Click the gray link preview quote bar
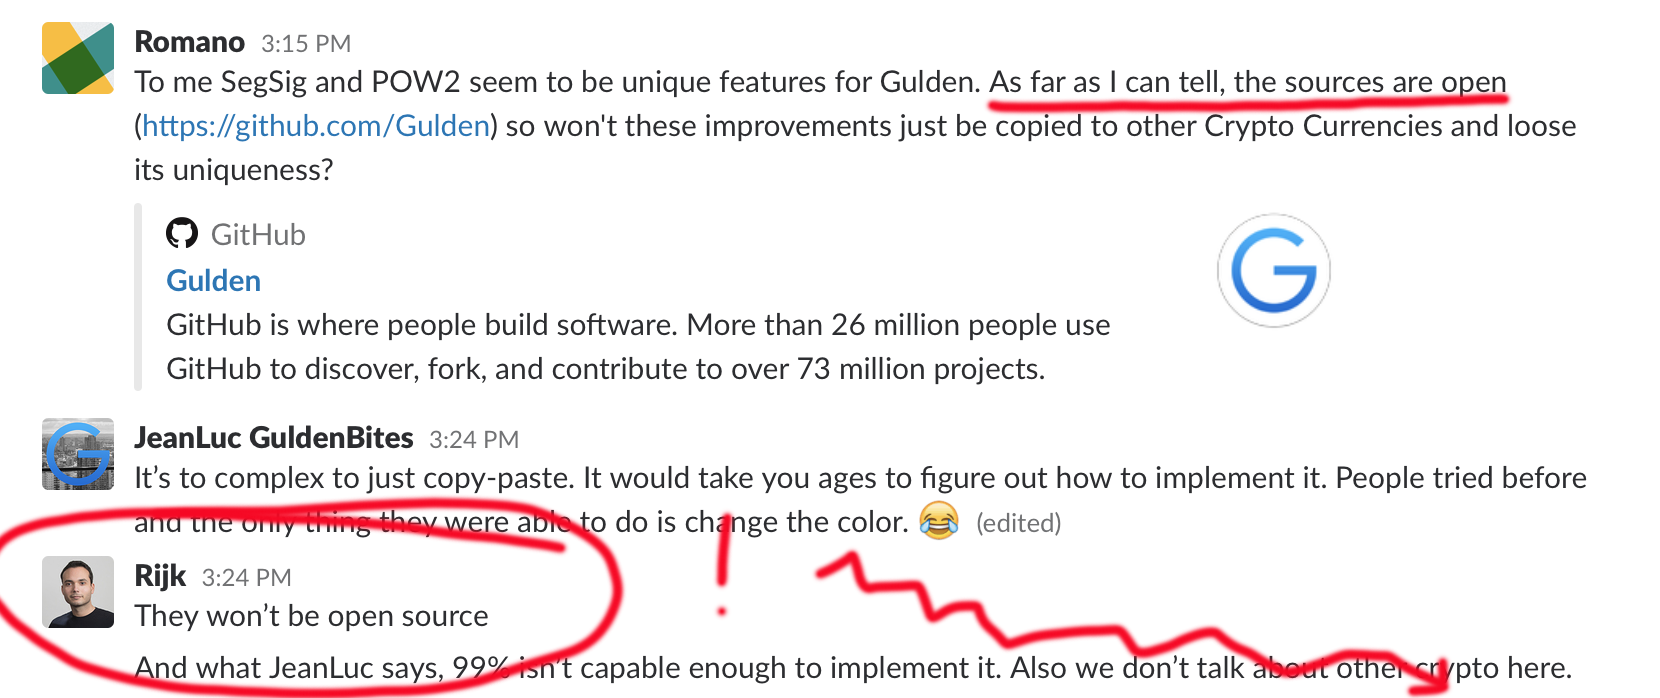 point(138,297)
